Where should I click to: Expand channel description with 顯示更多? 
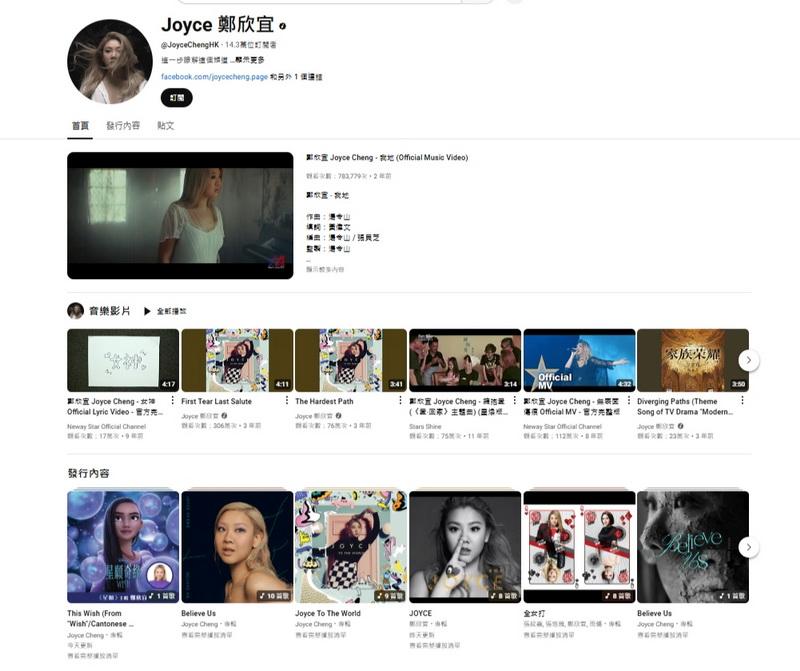coord(249,60)
